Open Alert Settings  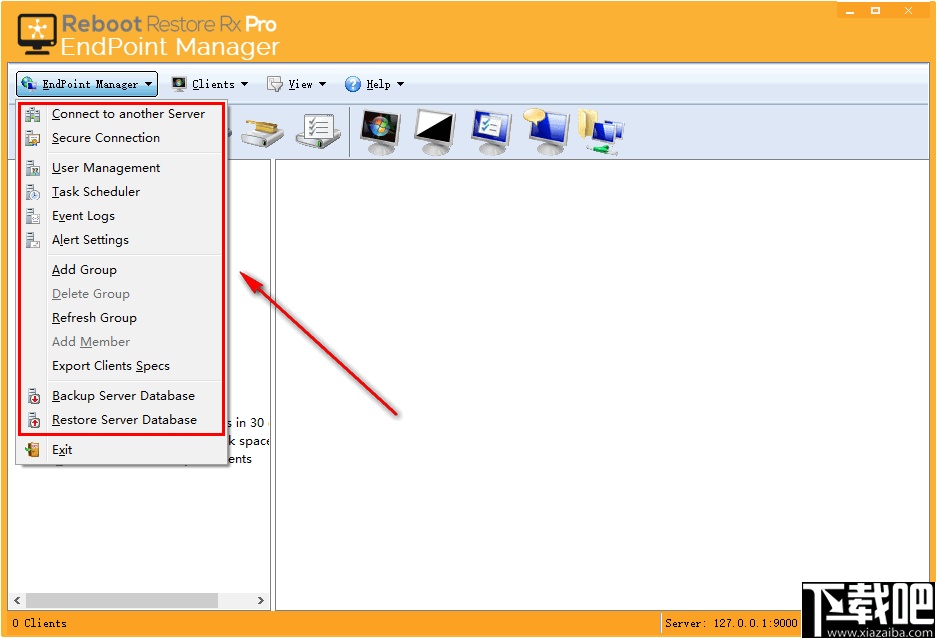[121, 240]
